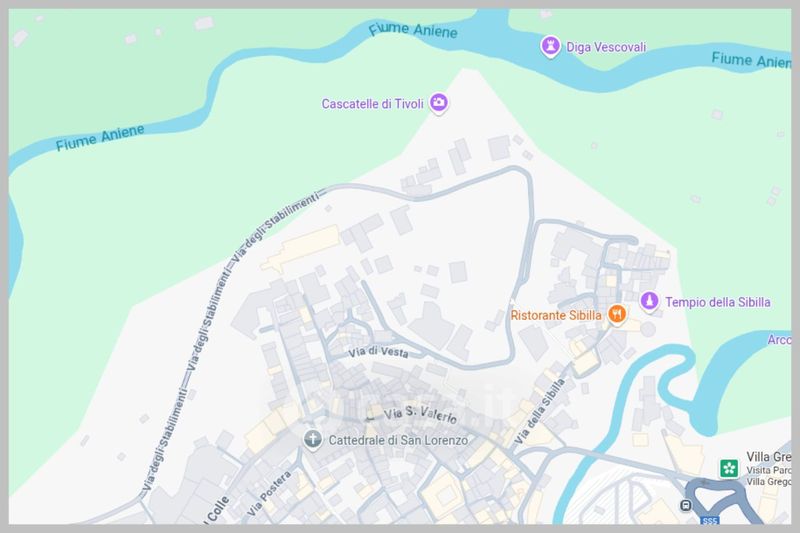Viewport: 800px width, 533px height.
Task: Select the Ristorante Sibilla text label
Action: pos(556,315)
